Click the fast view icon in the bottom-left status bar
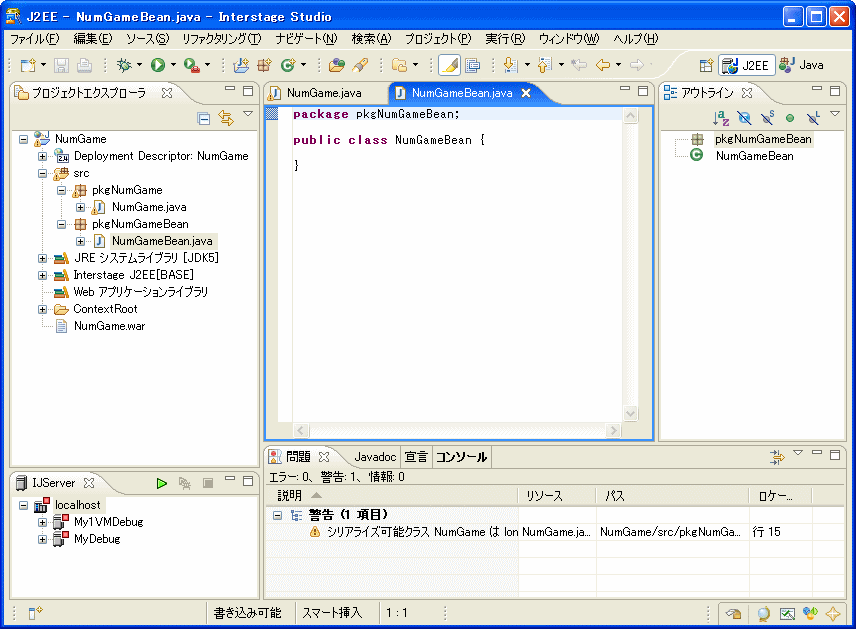Image resolution: width=856 pixels, height=629 pixels. [35, 613]
